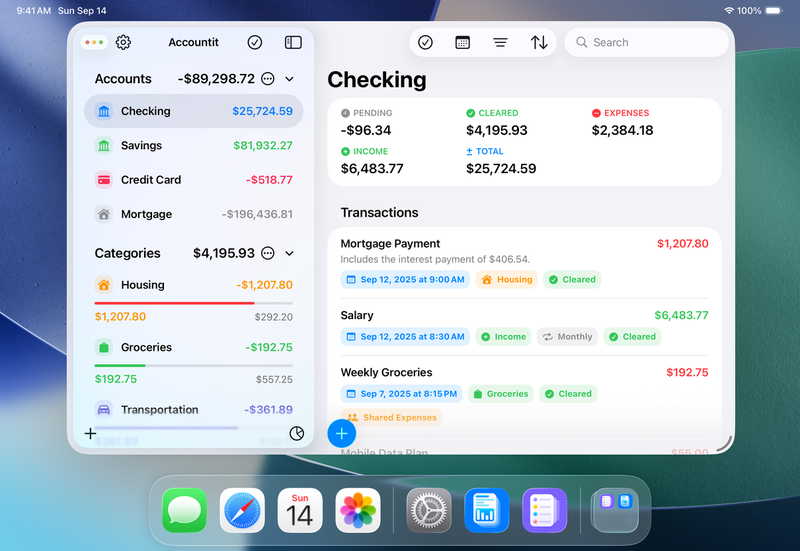This screenshot has width=800, height=551.
Task: Click the sidebar layout toggle icon
Action: pos(293,42)
